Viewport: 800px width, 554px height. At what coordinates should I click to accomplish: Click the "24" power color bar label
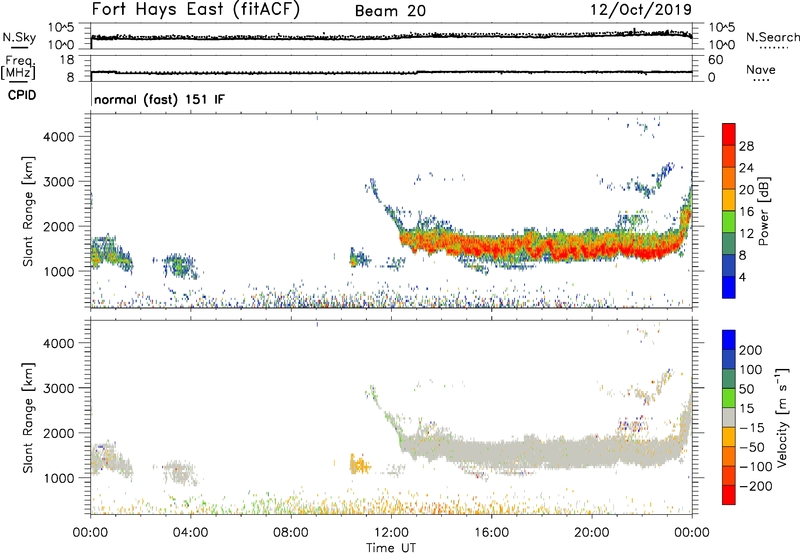coord(746,168)
